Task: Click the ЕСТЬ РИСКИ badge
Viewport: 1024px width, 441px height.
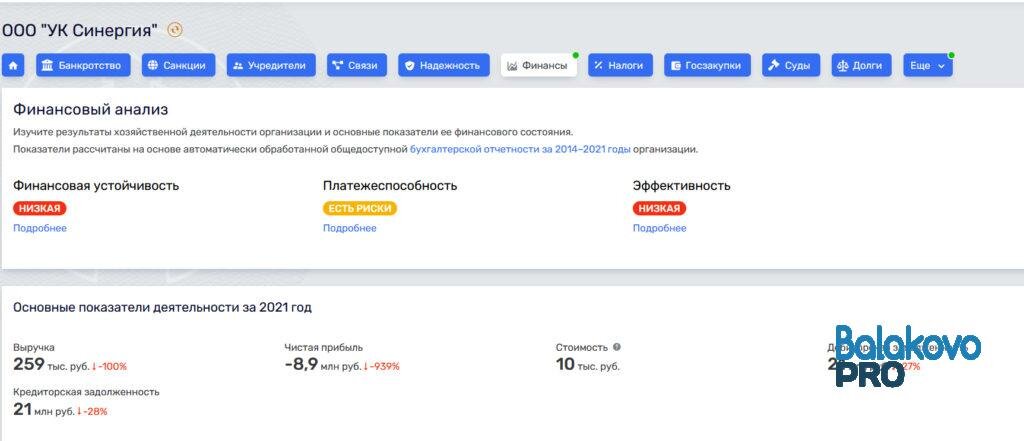Action: point(360,208)
